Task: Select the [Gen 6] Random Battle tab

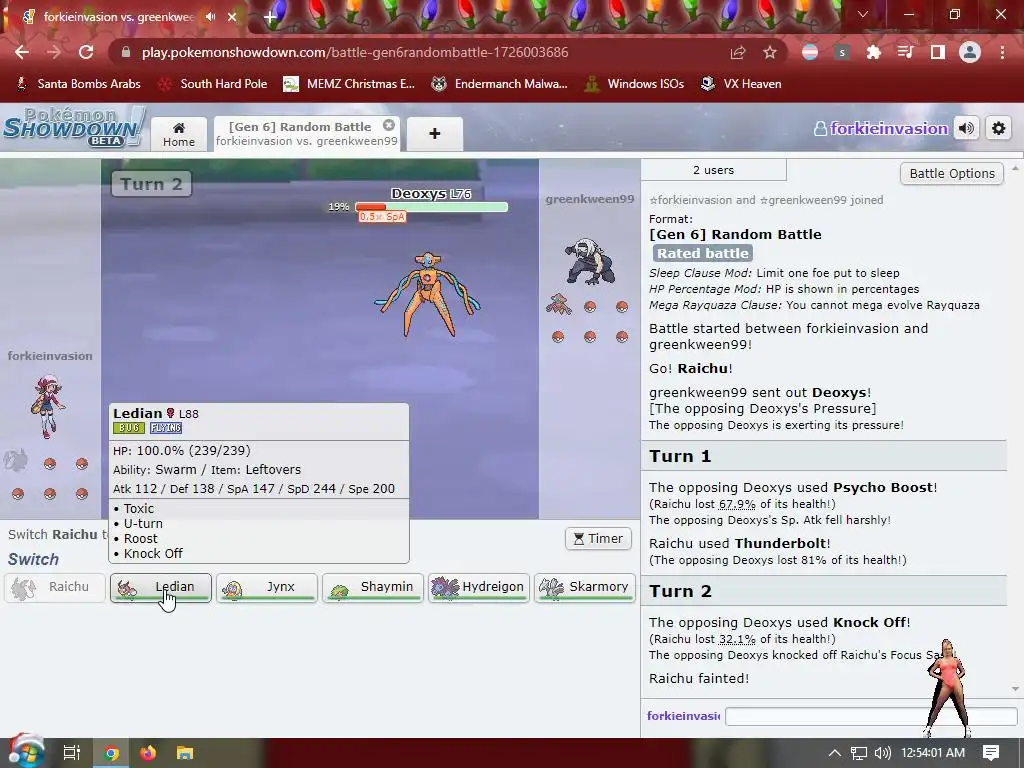Action: (306, 134)
